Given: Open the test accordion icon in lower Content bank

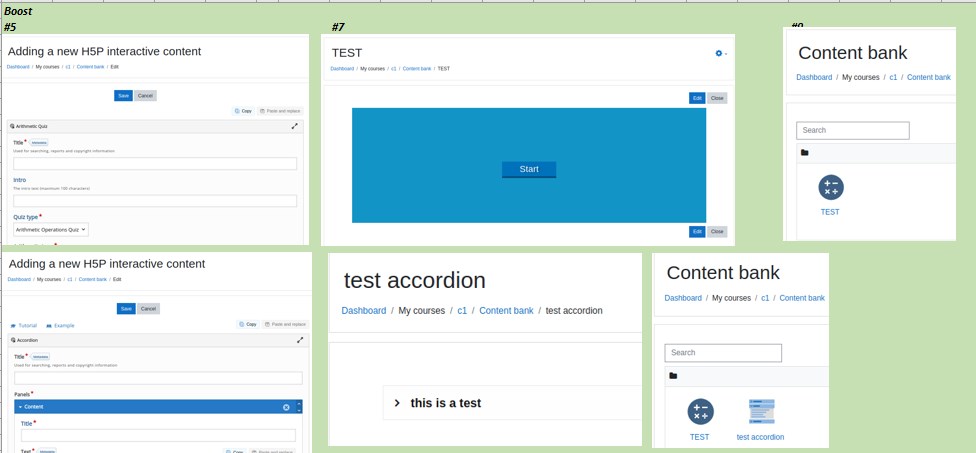Looking at the screenshot, I should [x=761, y=411].
